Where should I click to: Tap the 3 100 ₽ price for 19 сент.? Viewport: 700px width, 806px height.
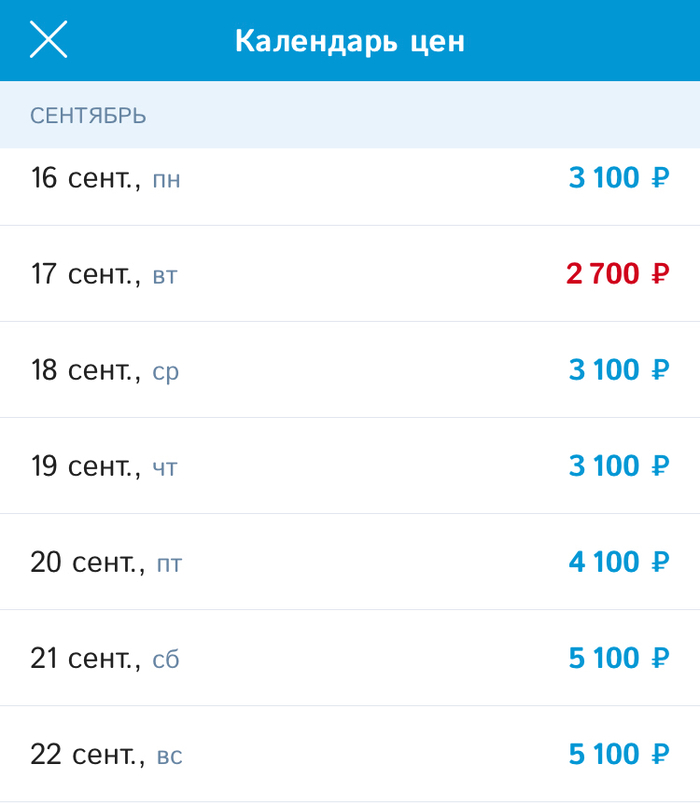(x=618, y=467)
